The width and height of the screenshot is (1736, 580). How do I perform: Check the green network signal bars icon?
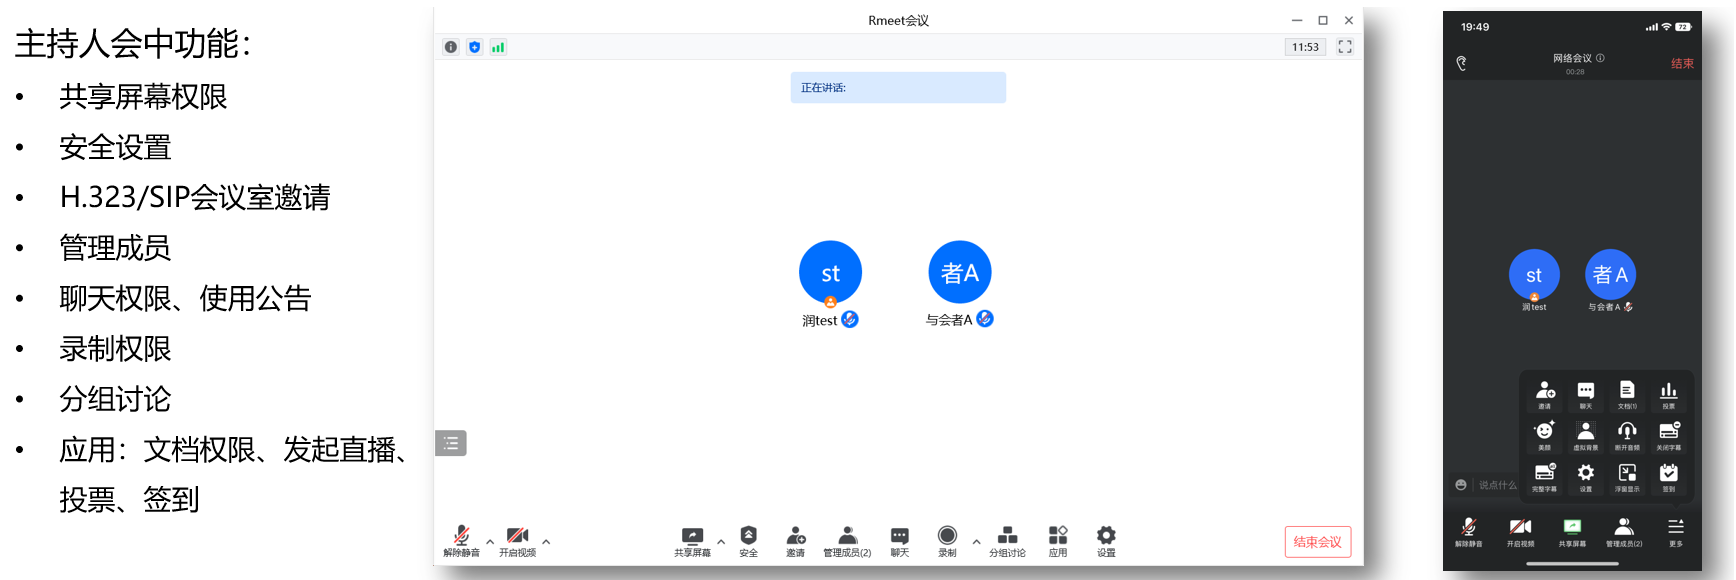498,47
